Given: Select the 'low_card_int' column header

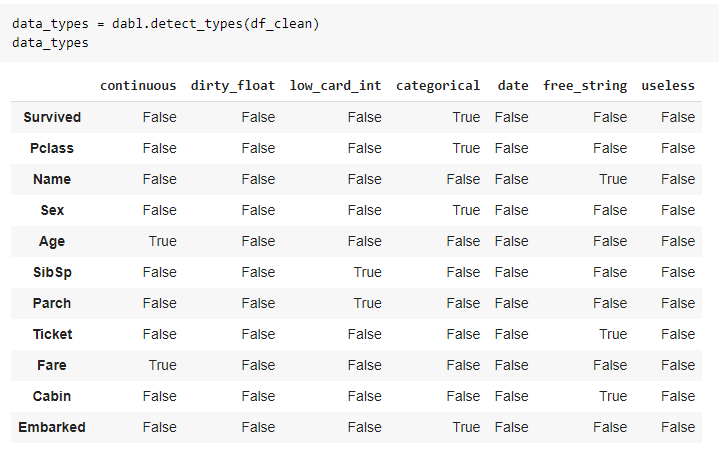Looking at the screenshot, I should pos(335,86).
